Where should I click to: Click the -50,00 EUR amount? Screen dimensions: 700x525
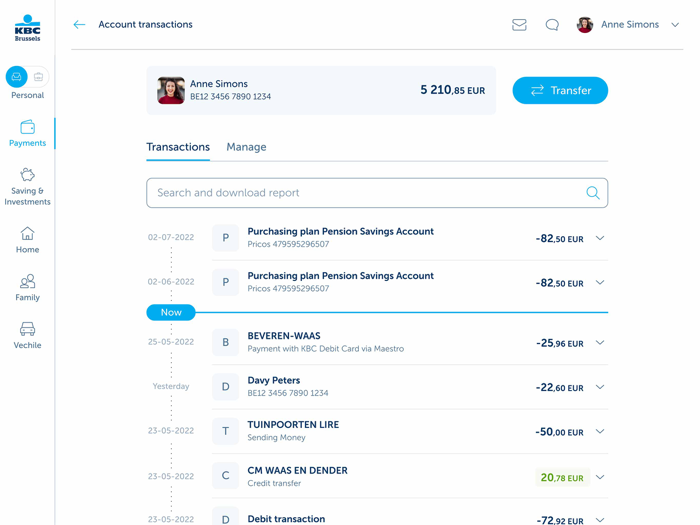tap(559, 432)
